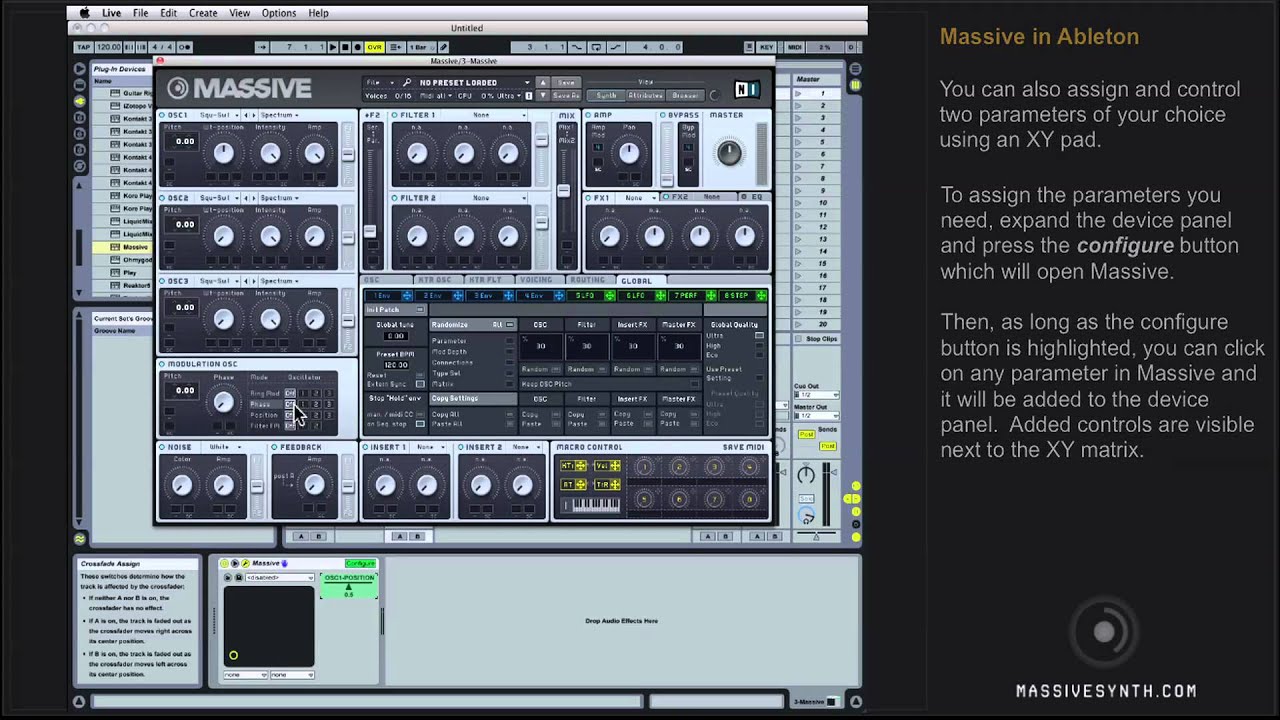The height and width of the screenshot is (720, 1280).
Task: Click Ableton's transport play button
Action: tap(333, 47)
